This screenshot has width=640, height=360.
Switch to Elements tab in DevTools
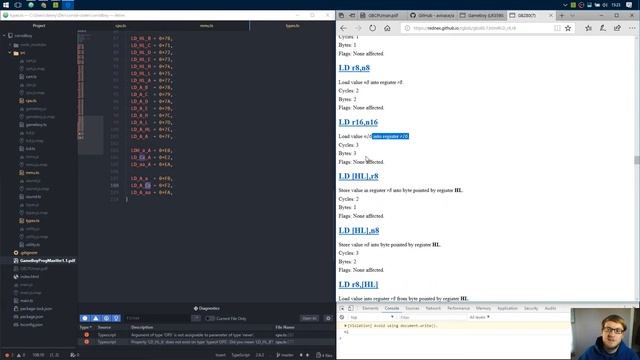tap(370, 309)
